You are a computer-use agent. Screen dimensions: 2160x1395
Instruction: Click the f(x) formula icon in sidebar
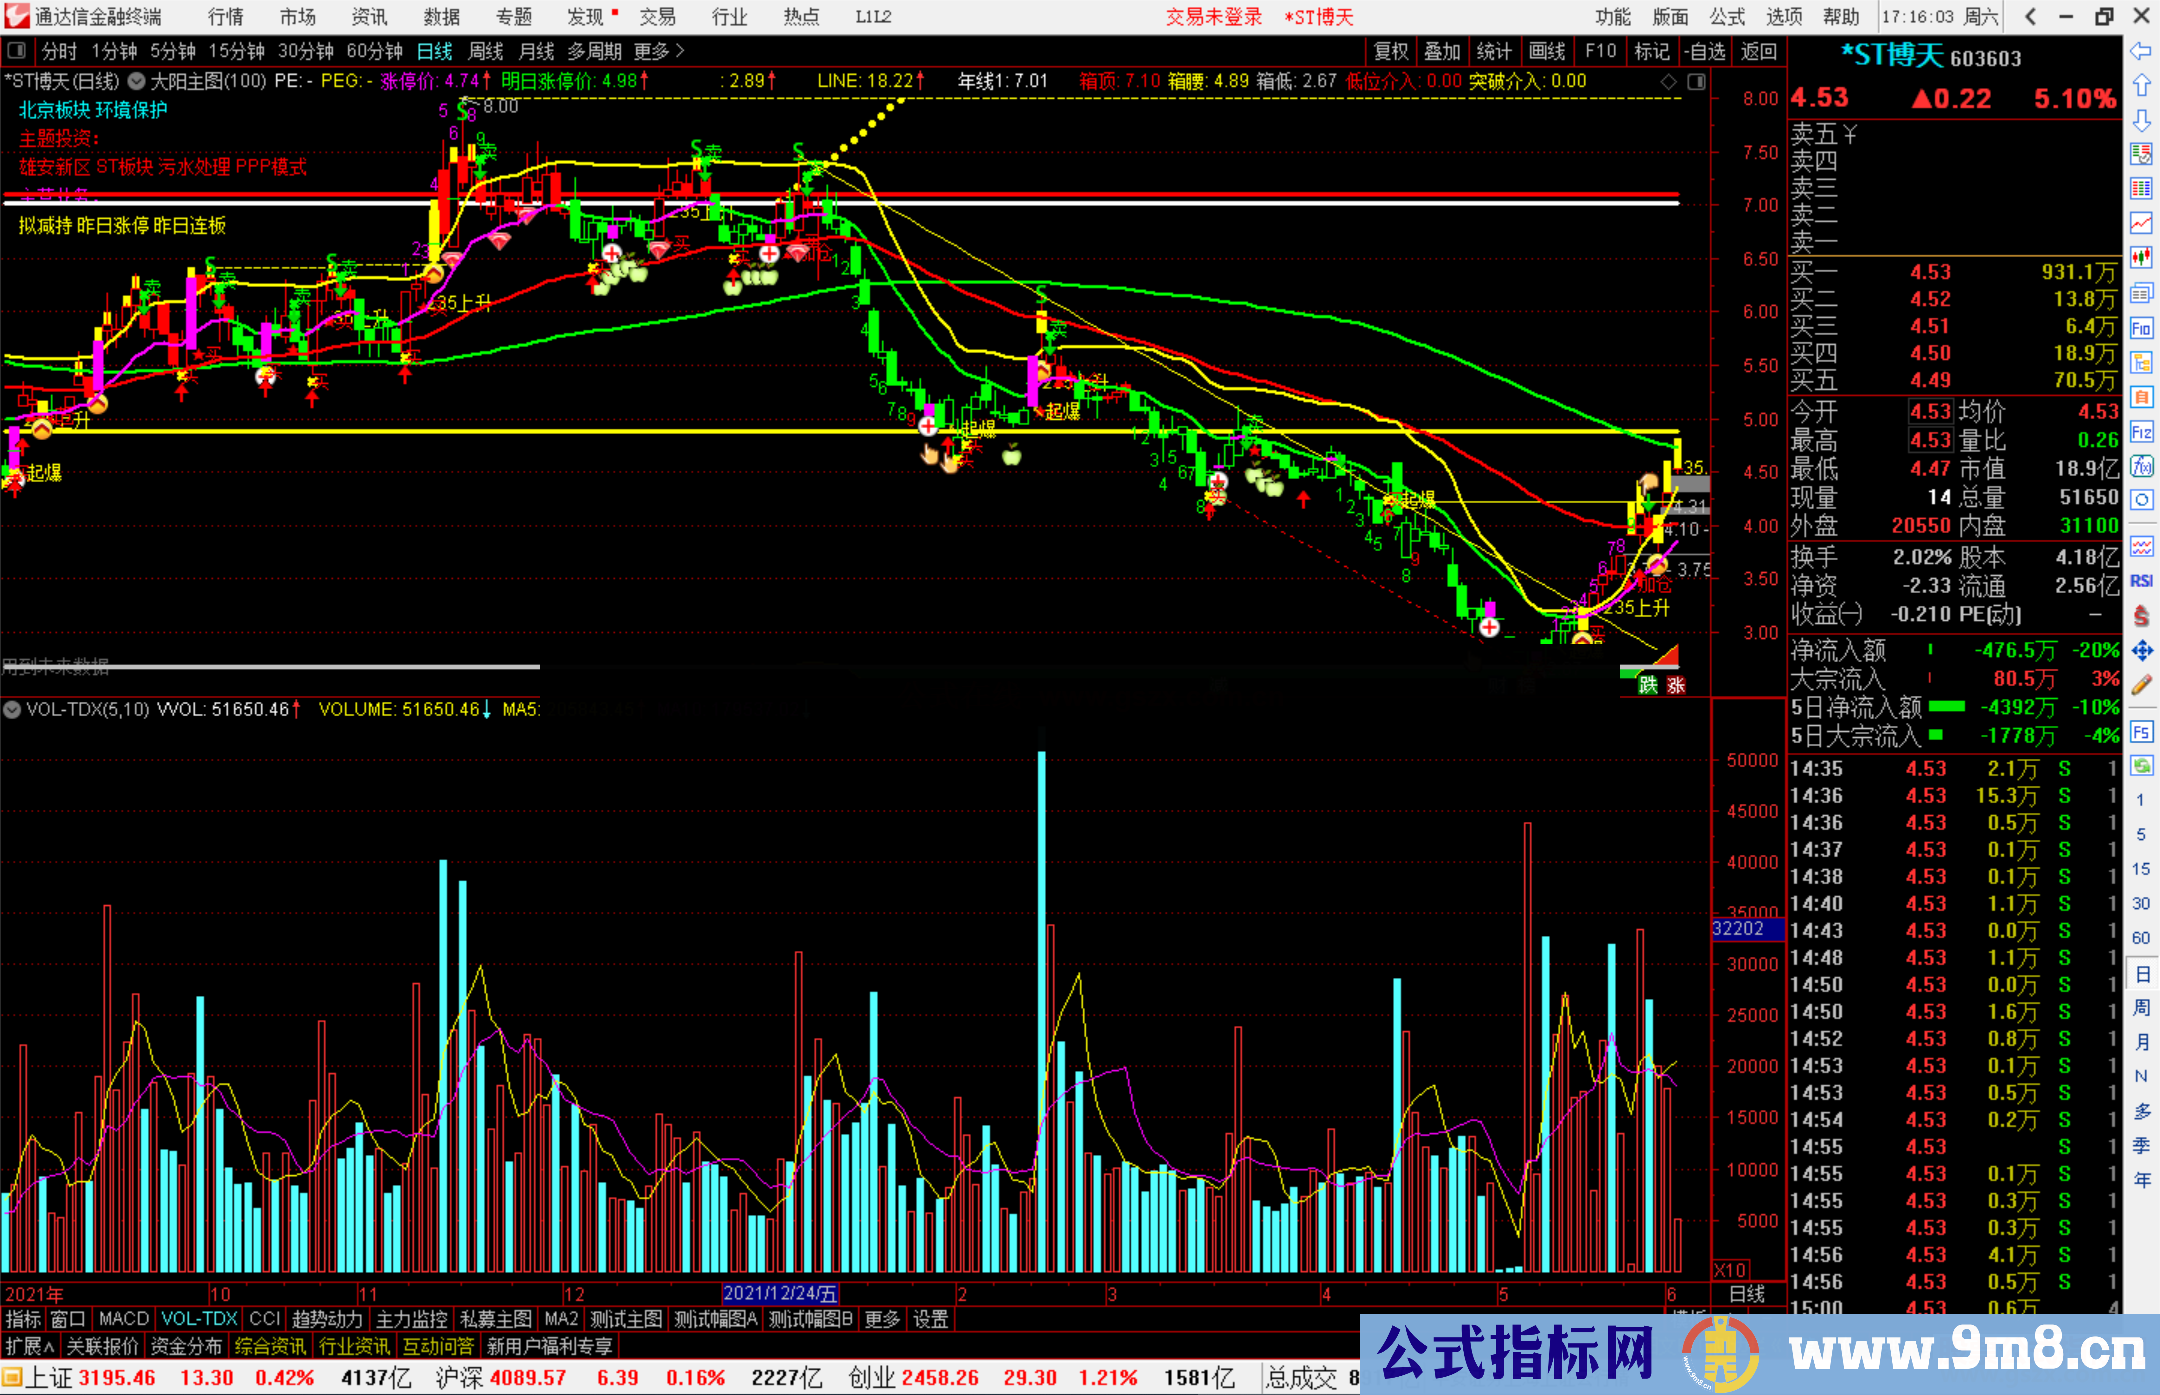tap(2141, 466)
